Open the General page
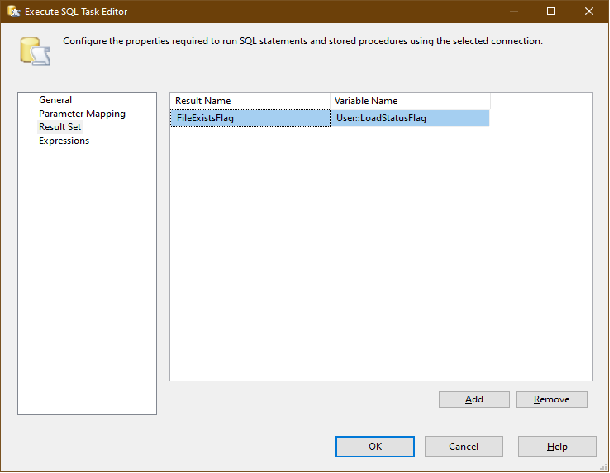Viewport: 610px width, 473px height. click(x=55, y=100)
